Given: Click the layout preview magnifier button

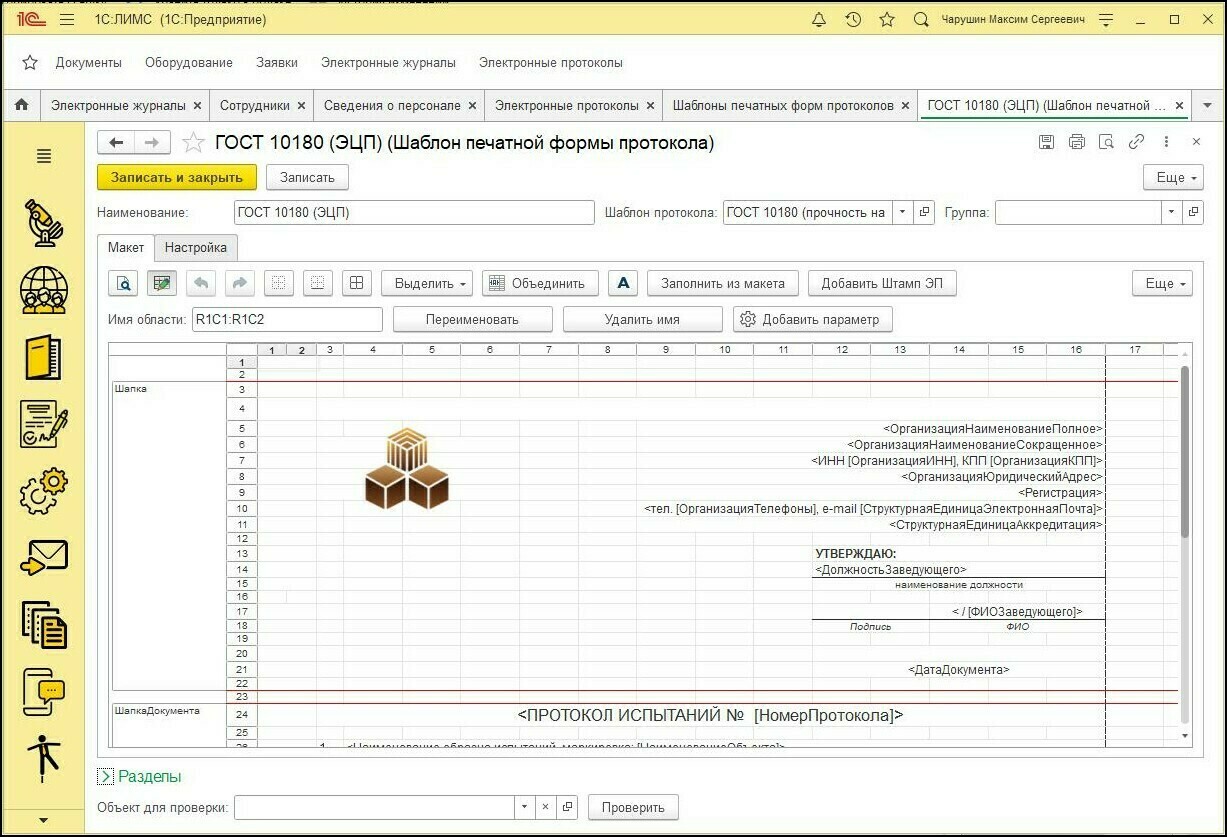Looking at the screenshot, I should 123,283.
